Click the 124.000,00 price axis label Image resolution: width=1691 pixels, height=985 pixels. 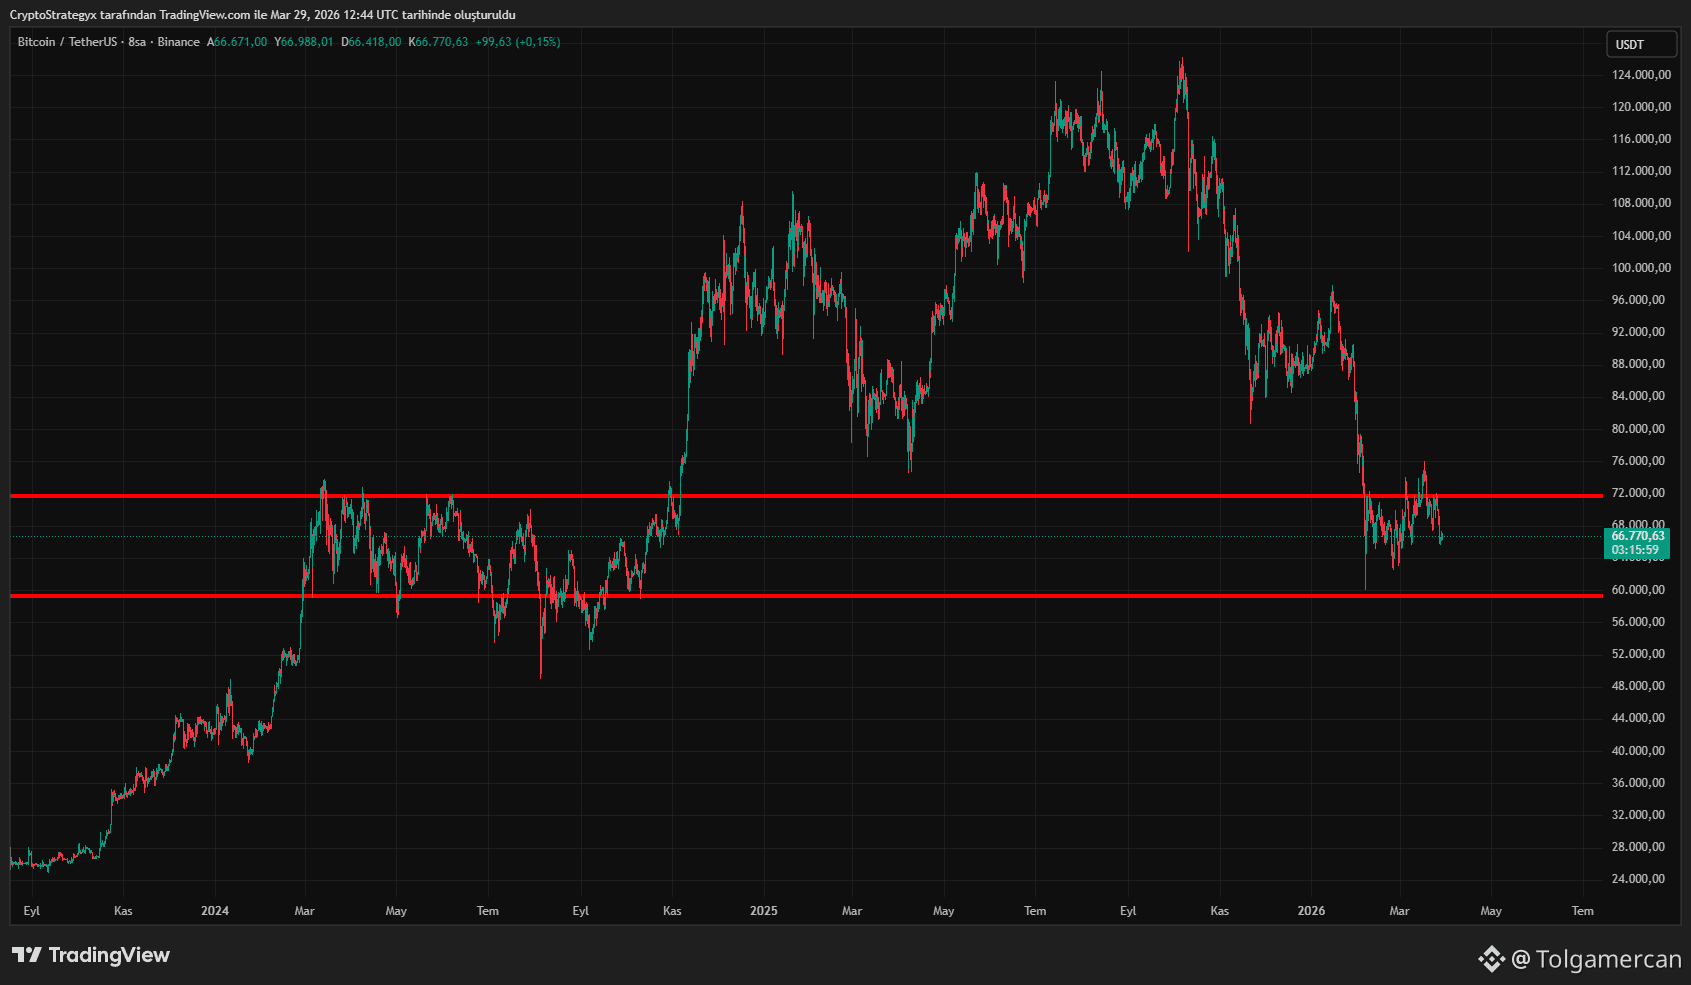tap(1641, 75)
